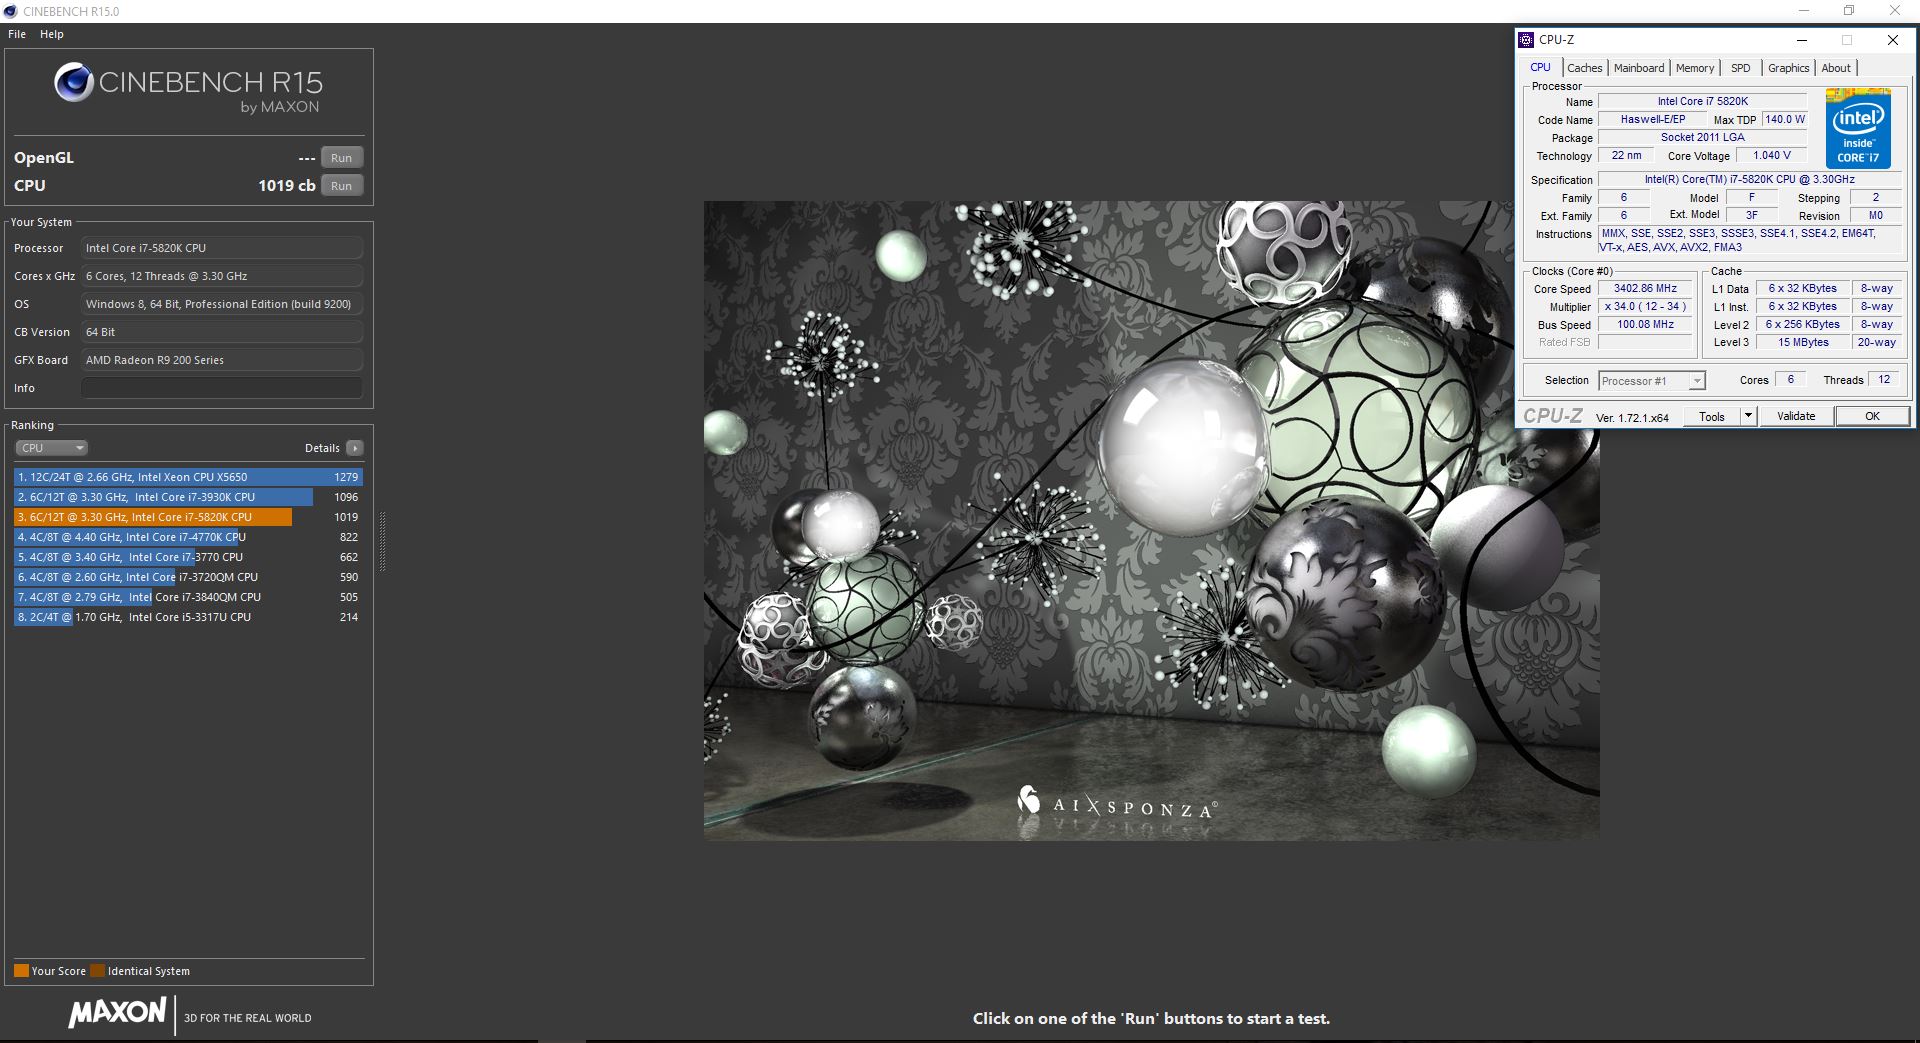Viewport: 1920px width, 1043px height.
Task: Click the Threads value 12 in CPU-Z
Action: click(1884, 379)
